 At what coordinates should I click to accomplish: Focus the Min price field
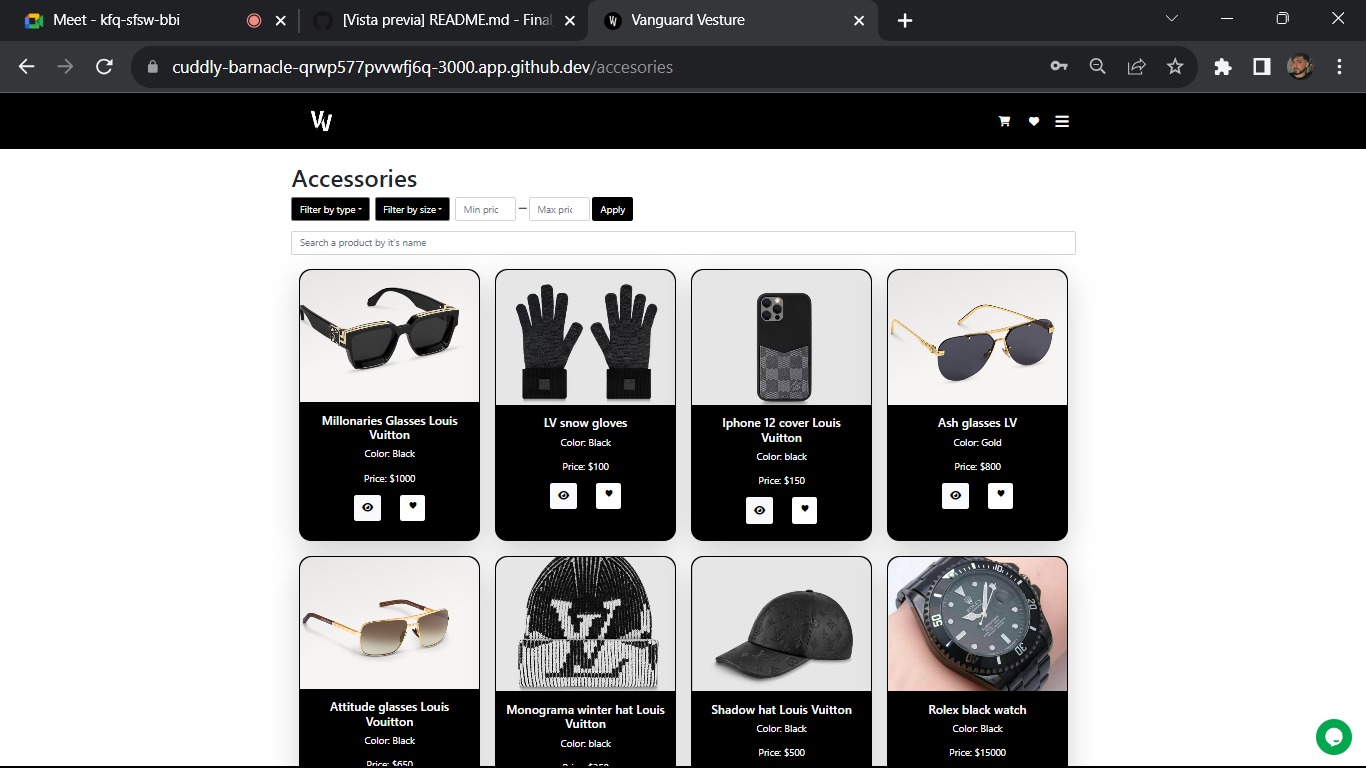click(485, 209)
